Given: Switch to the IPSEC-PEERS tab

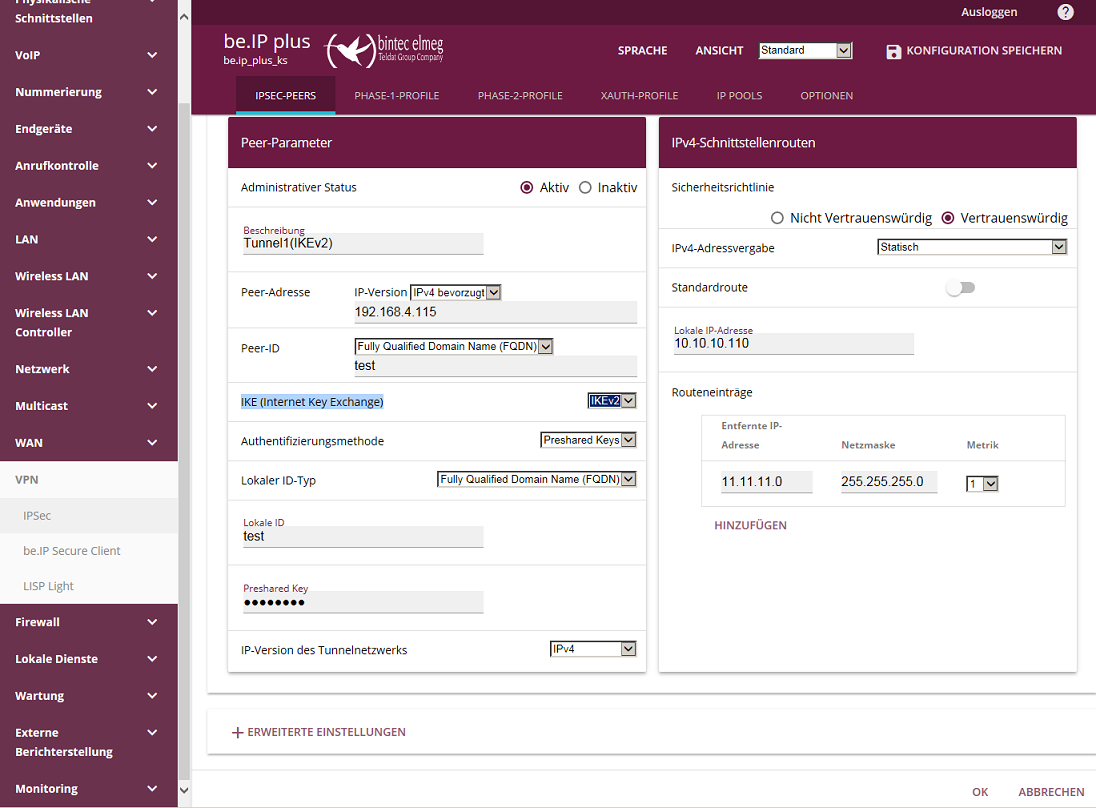Looking at the screenshot, I should pyautogui.click(x=285, y=96).
